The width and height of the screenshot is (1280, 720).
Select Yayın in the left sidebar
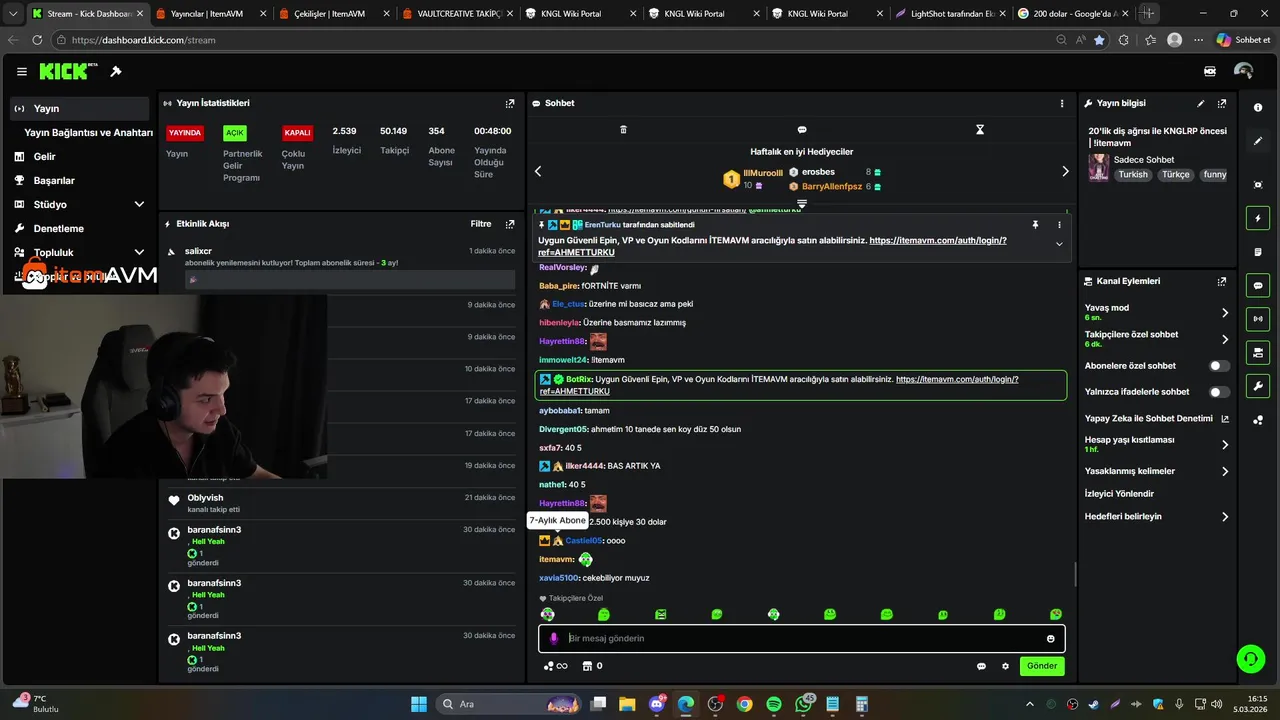tap(80, 108)
